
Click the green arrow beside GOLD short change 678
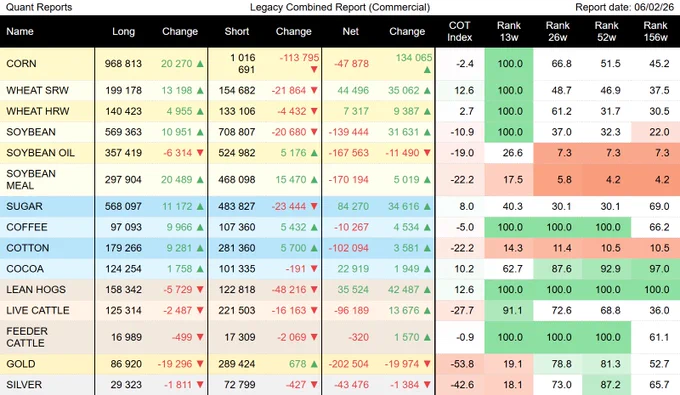314,364
